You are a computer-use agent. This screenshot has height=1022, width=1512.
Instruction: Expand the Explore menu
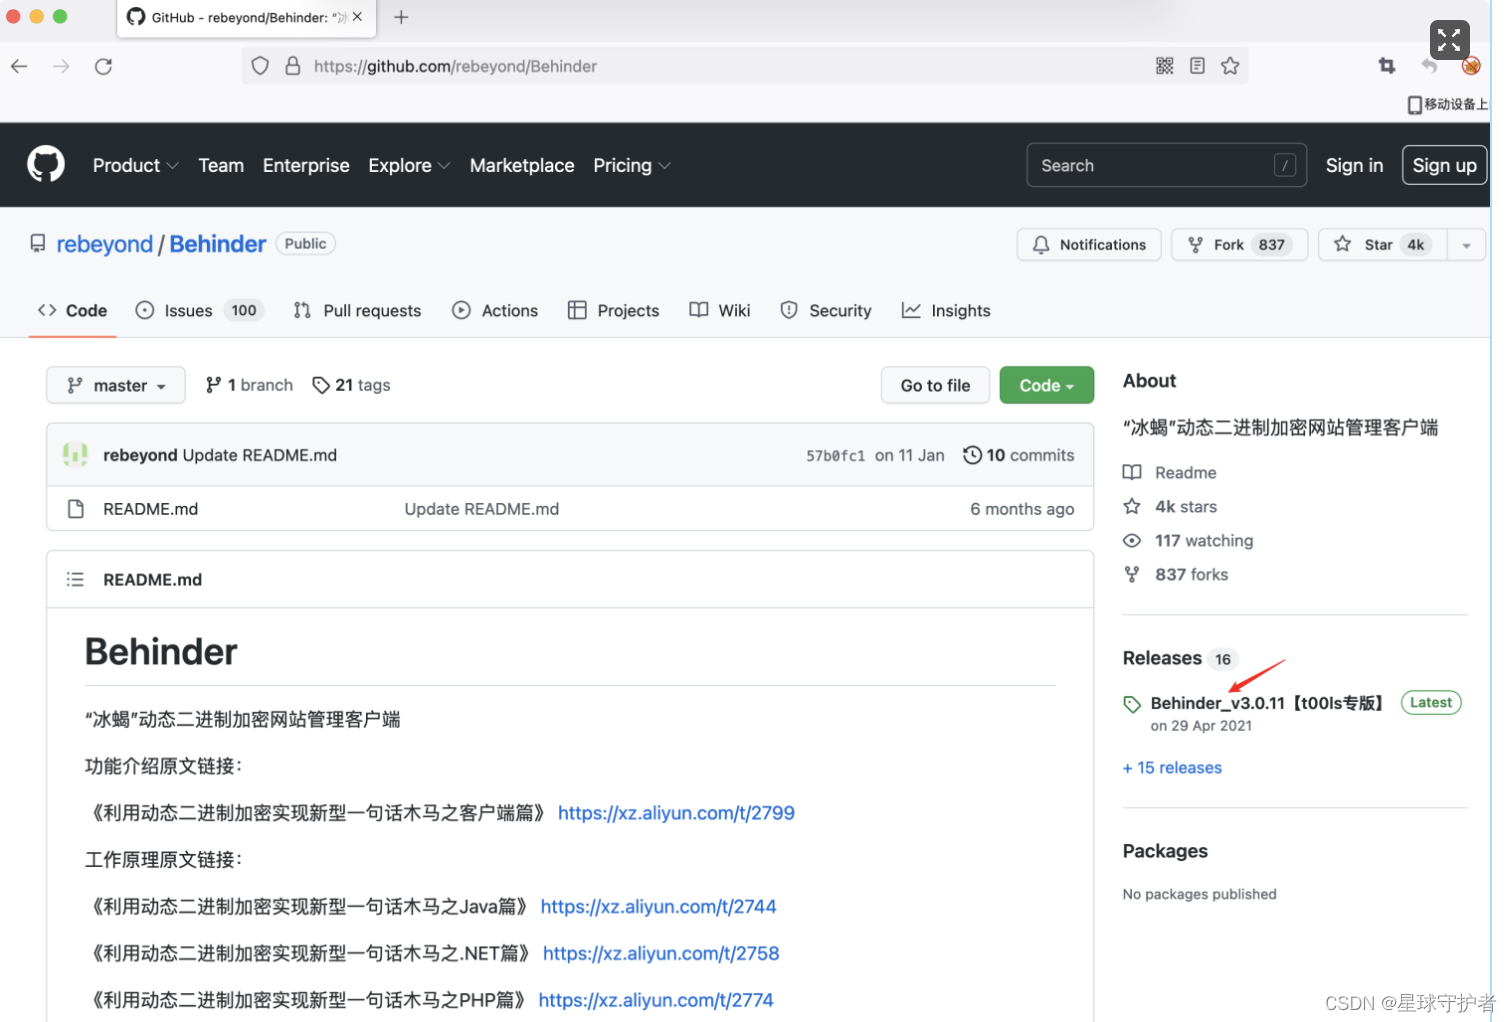point(409,165)
